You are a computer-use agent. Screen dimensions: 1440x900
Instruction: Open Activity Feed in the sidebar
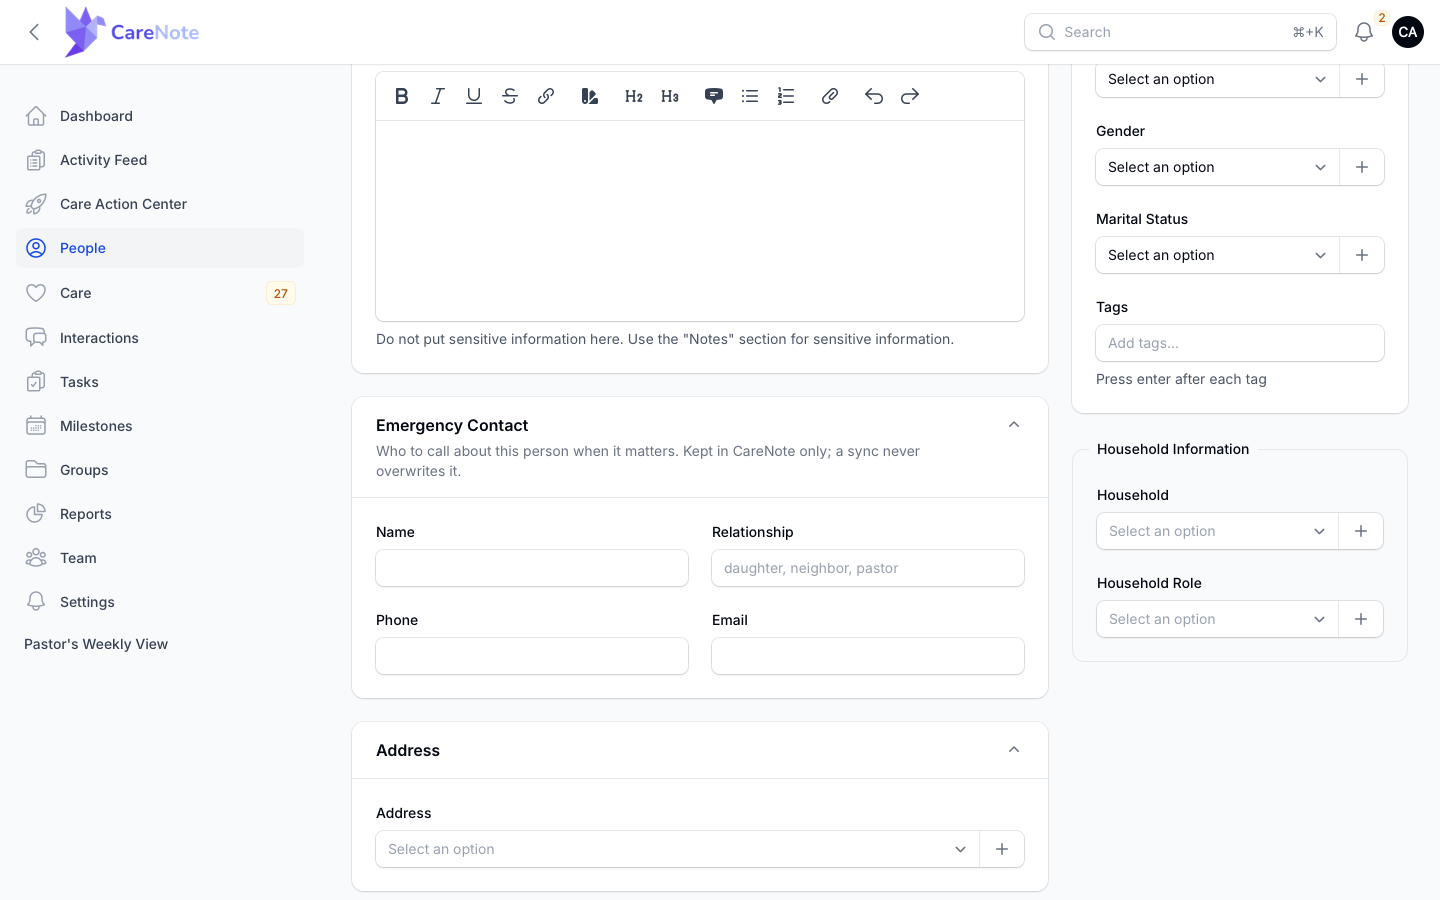[x=160, y=160]
